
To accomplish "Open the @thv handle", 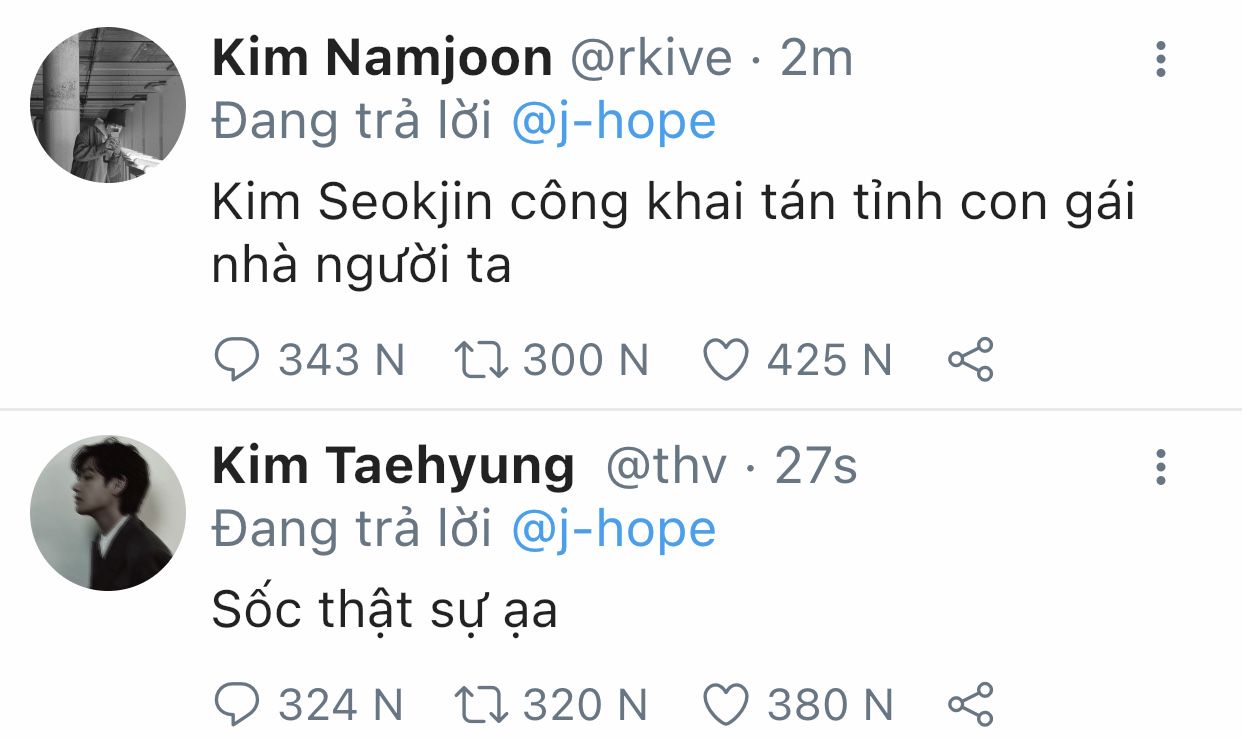I will tap(667, 467).
